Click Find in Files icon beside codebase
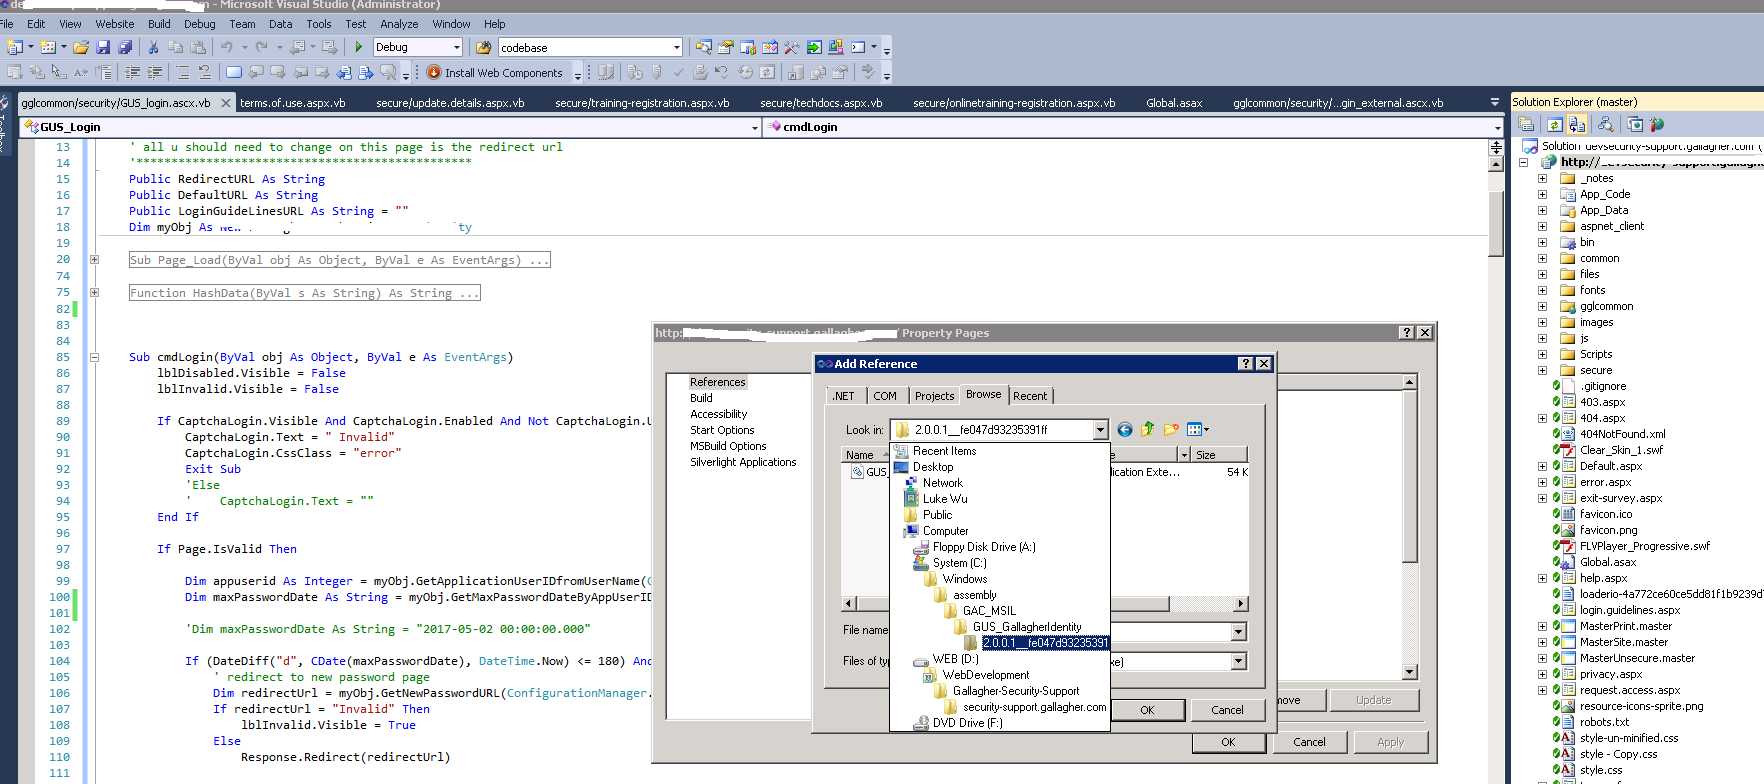This screenshot has height=784, width=1764. pyautogui.click(x=484, y=47)
